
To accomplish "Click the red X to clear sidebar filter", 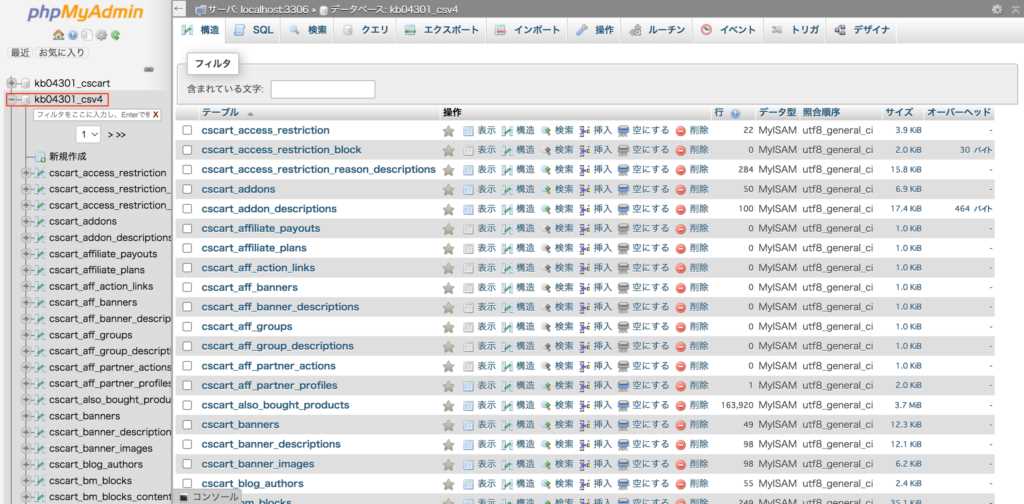I will tap(155, 115).
